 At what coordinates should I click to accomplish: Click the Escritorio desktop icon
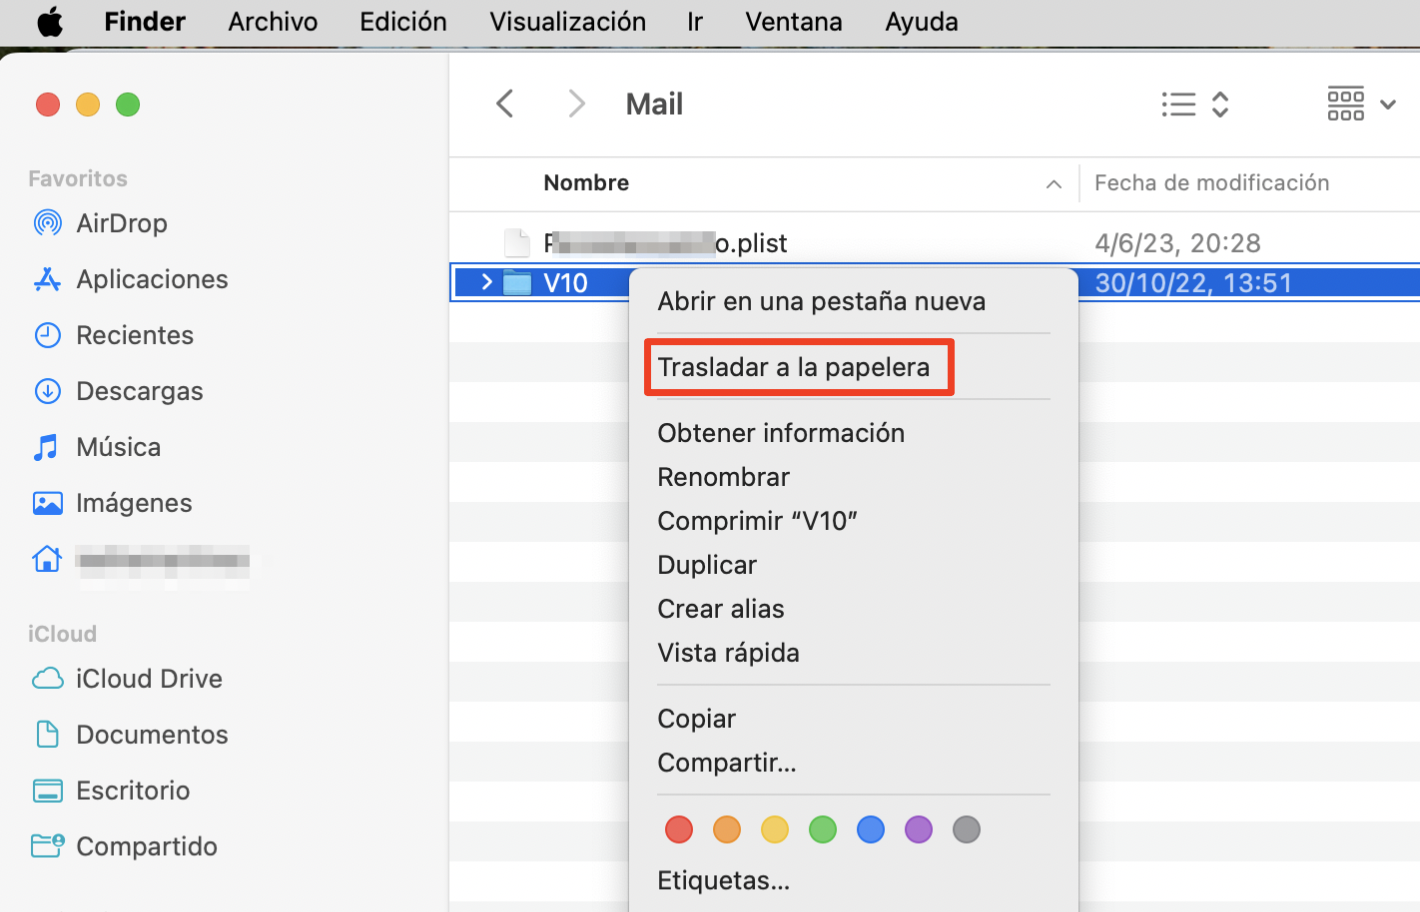47,791
